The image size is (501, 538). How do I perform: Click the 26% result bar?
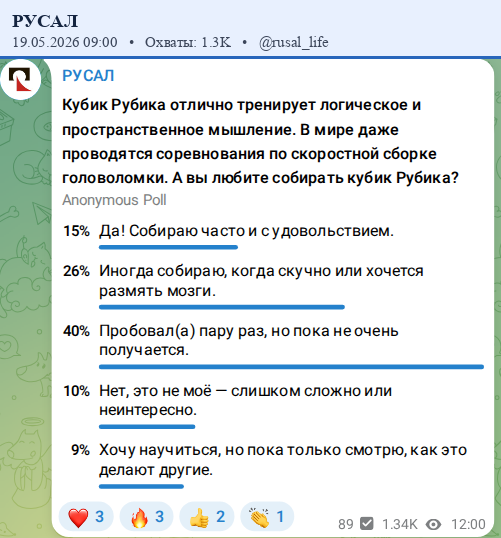click(x=222, y=307)
